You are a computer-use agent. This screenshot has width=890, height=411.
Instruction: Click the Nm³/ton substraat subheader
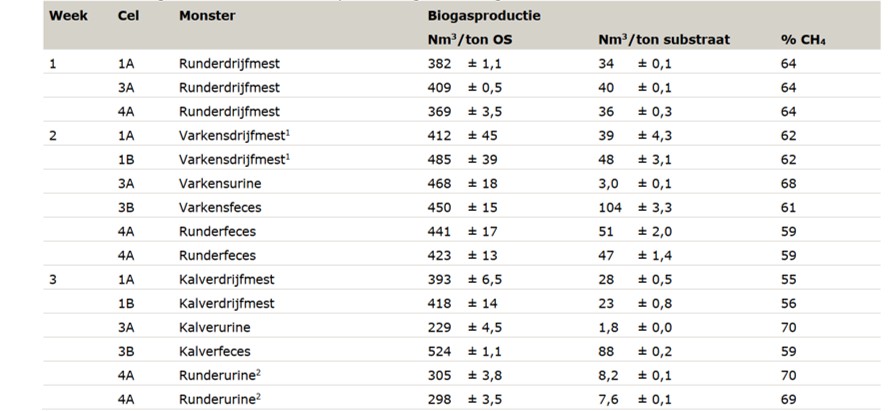(664, 40)
